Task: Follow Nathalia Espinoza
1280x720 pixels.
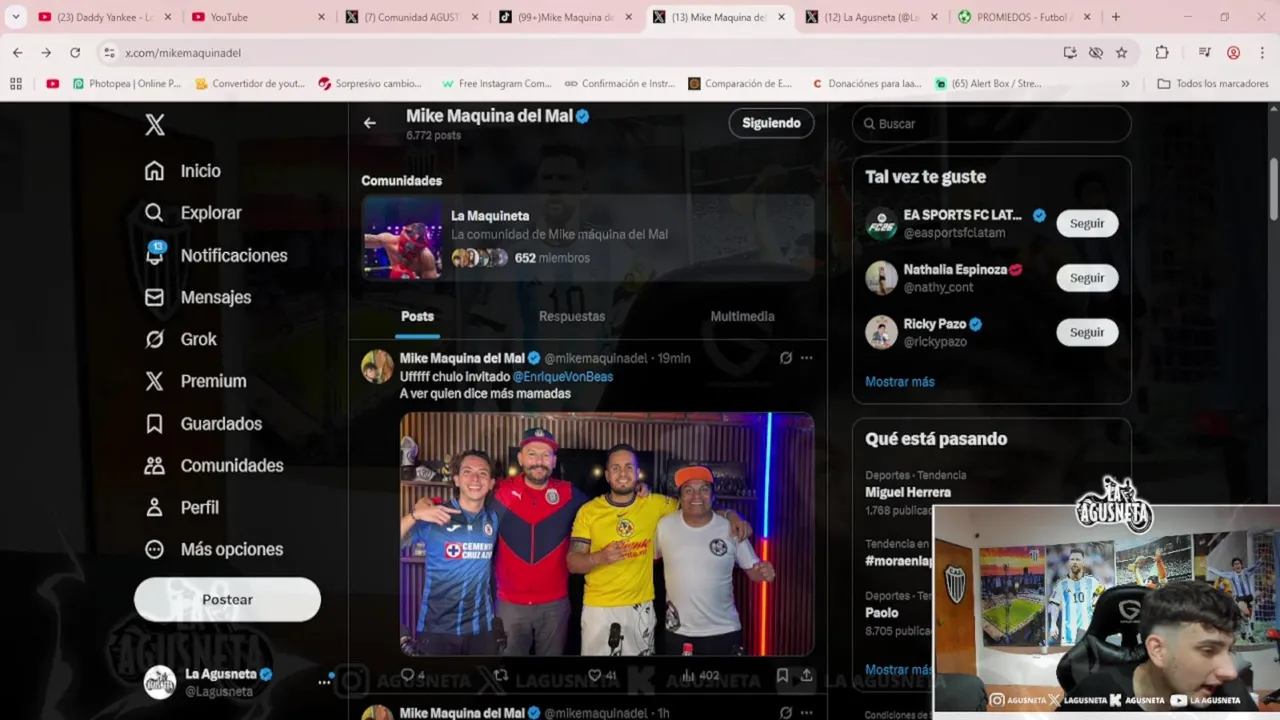Action: (x=1087, y=278)
